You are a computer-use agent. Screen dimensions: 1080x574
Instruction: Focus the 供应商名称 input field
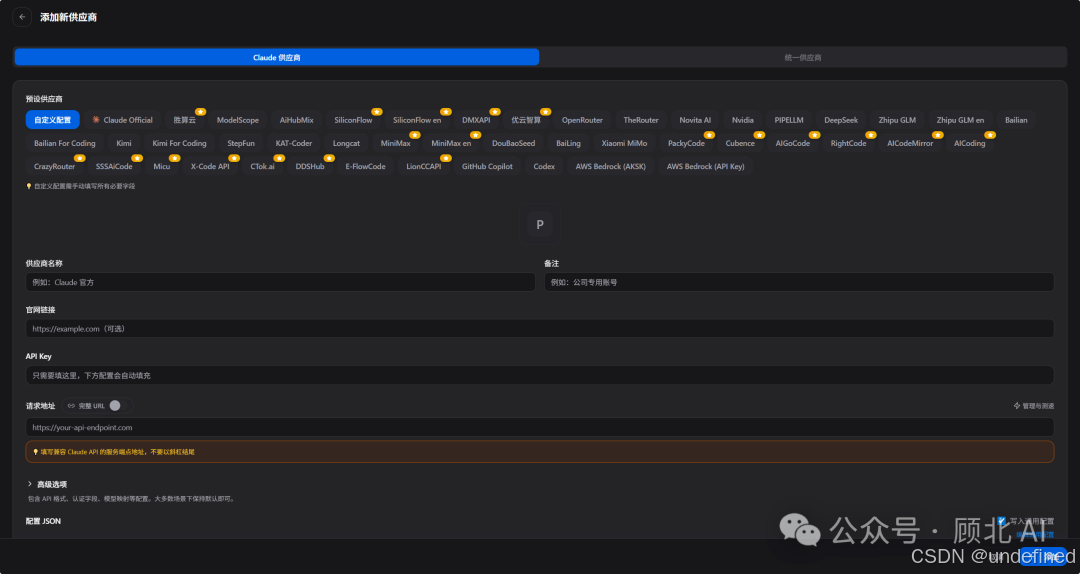(x=280, y=282)
